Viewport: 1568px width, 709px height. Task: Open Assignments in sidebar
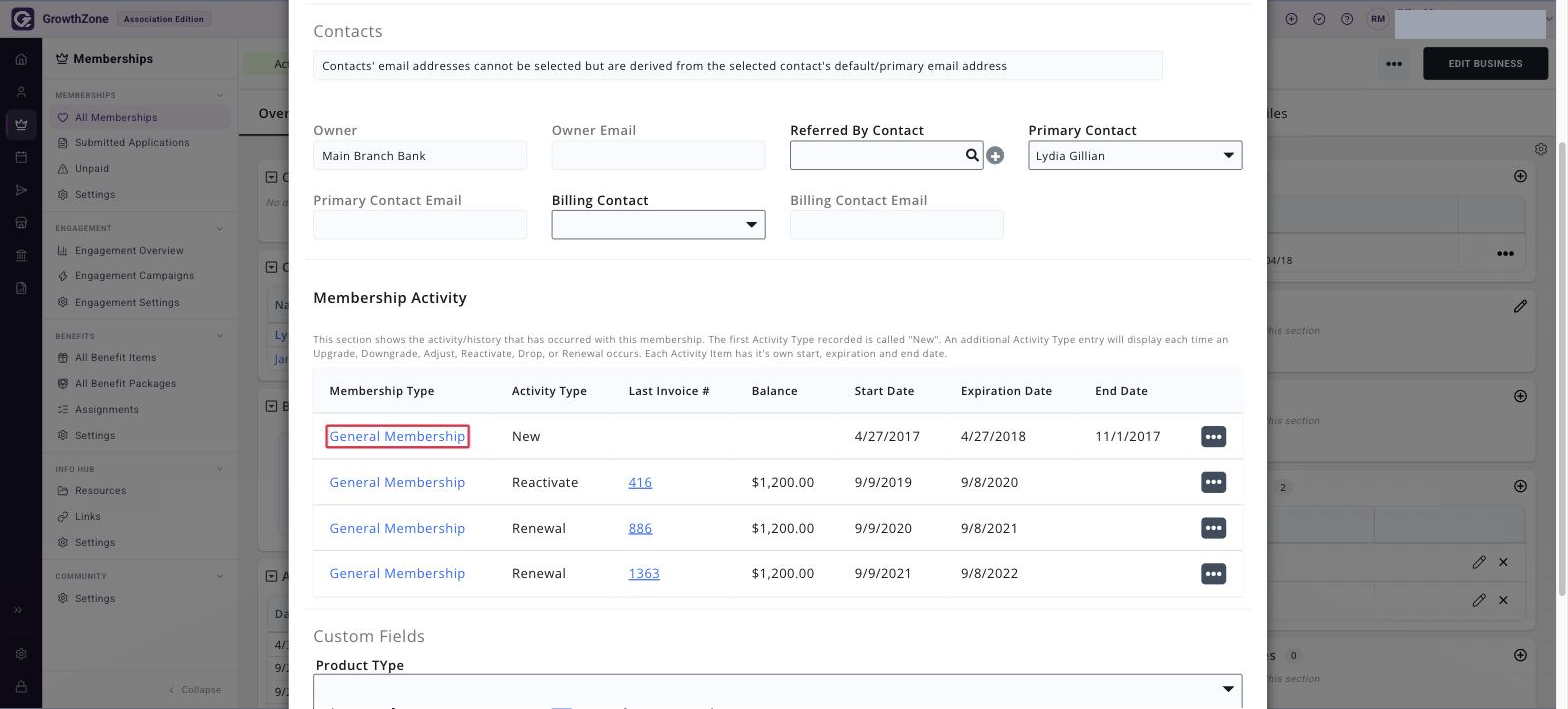(x=106, y=410)
